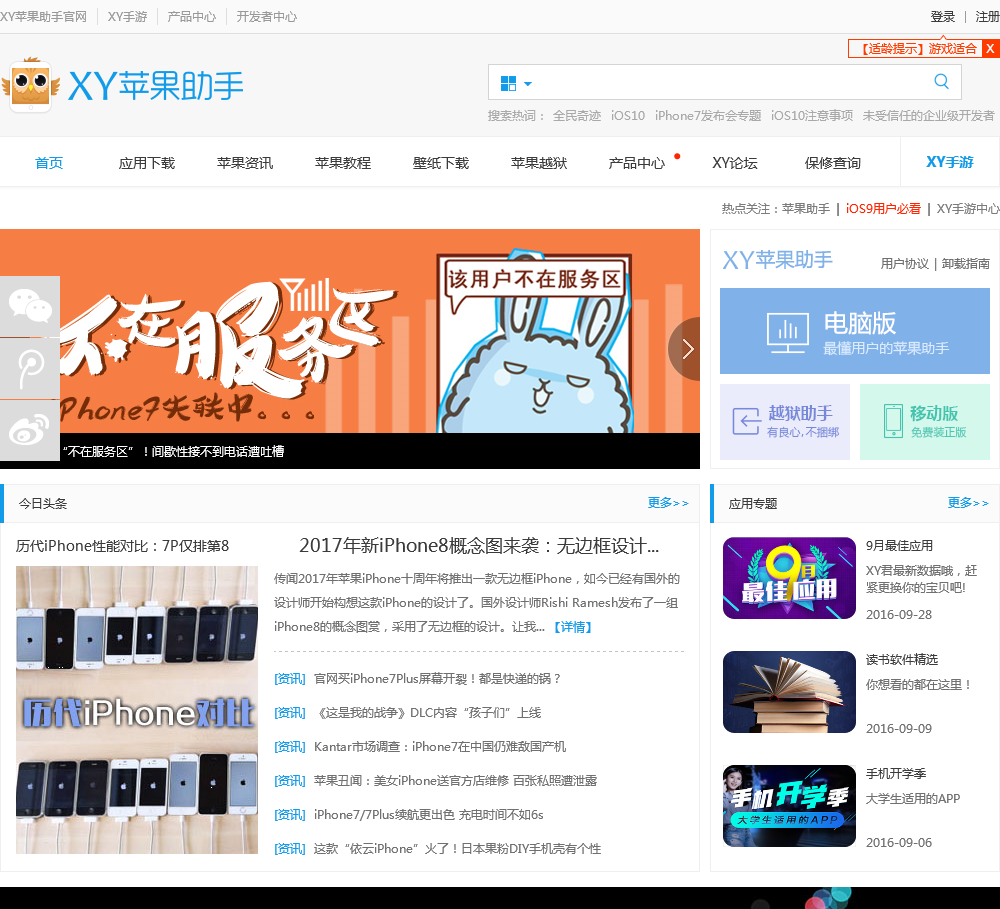Open headline 历代iPhone性能对比：7P仅排第8
Viewport: 1000px width, 909px height.
tap(122, 546)
